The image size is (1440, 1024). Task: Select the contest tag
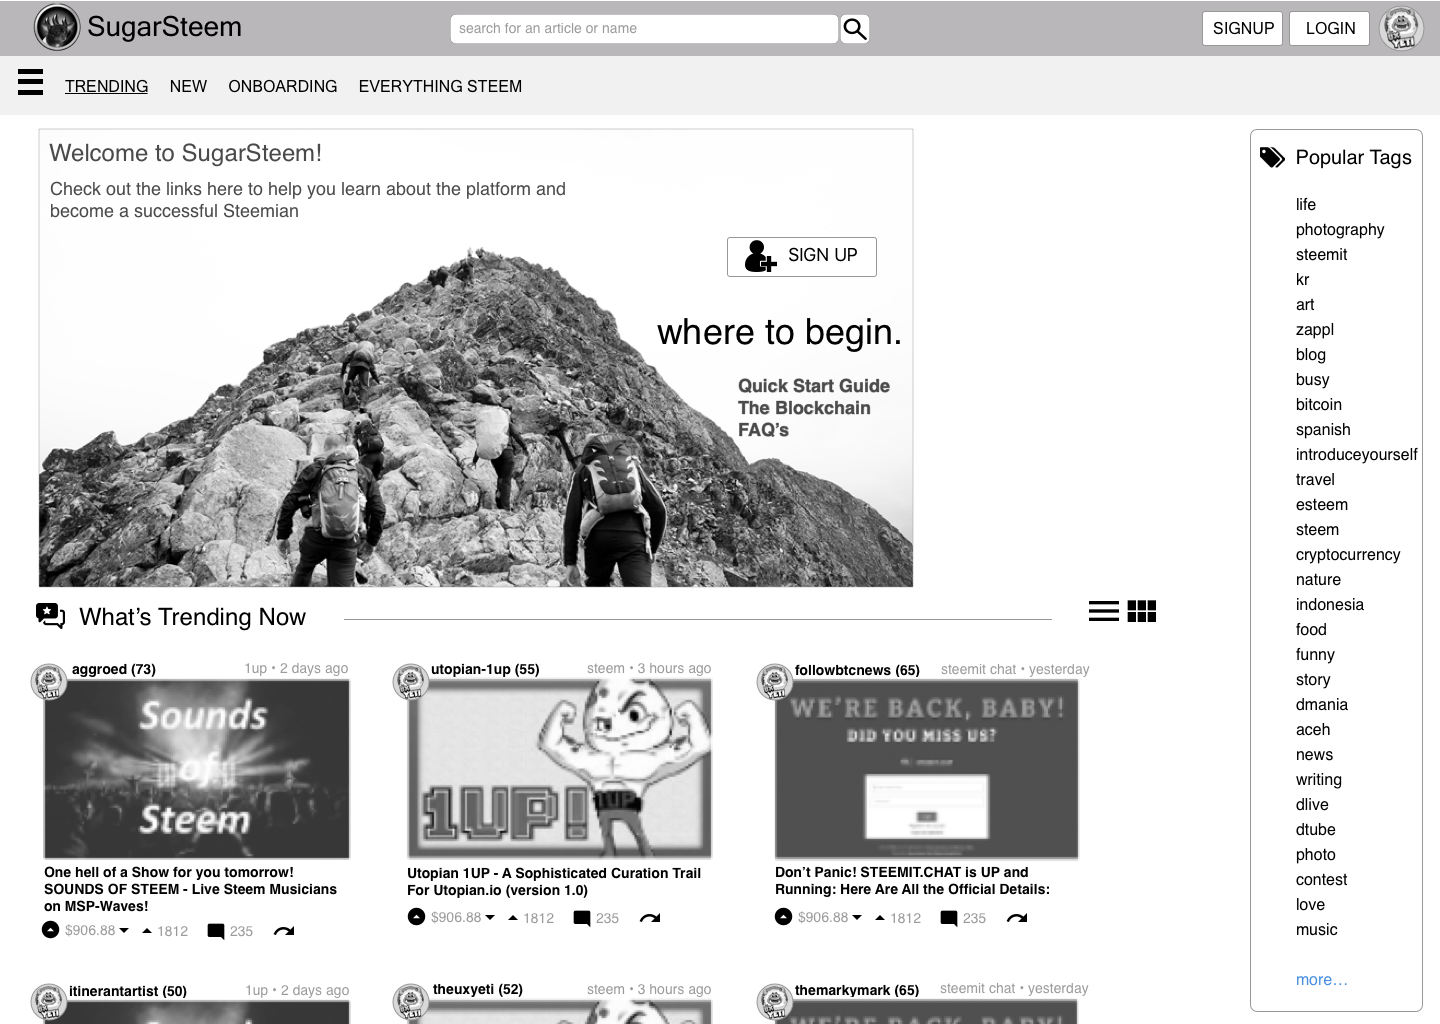tap(1321, 880)
